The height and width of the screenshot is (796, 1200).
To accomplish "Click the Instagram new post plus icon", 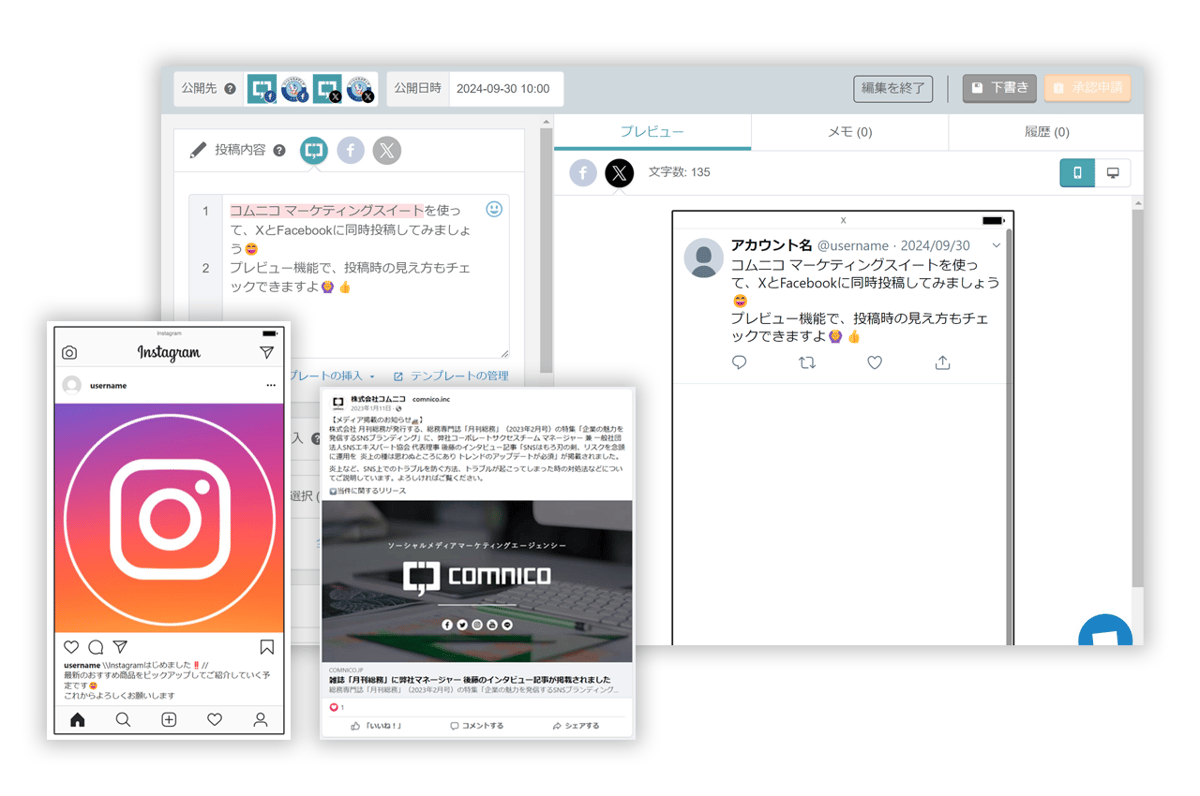I will [x=169, y=719].
